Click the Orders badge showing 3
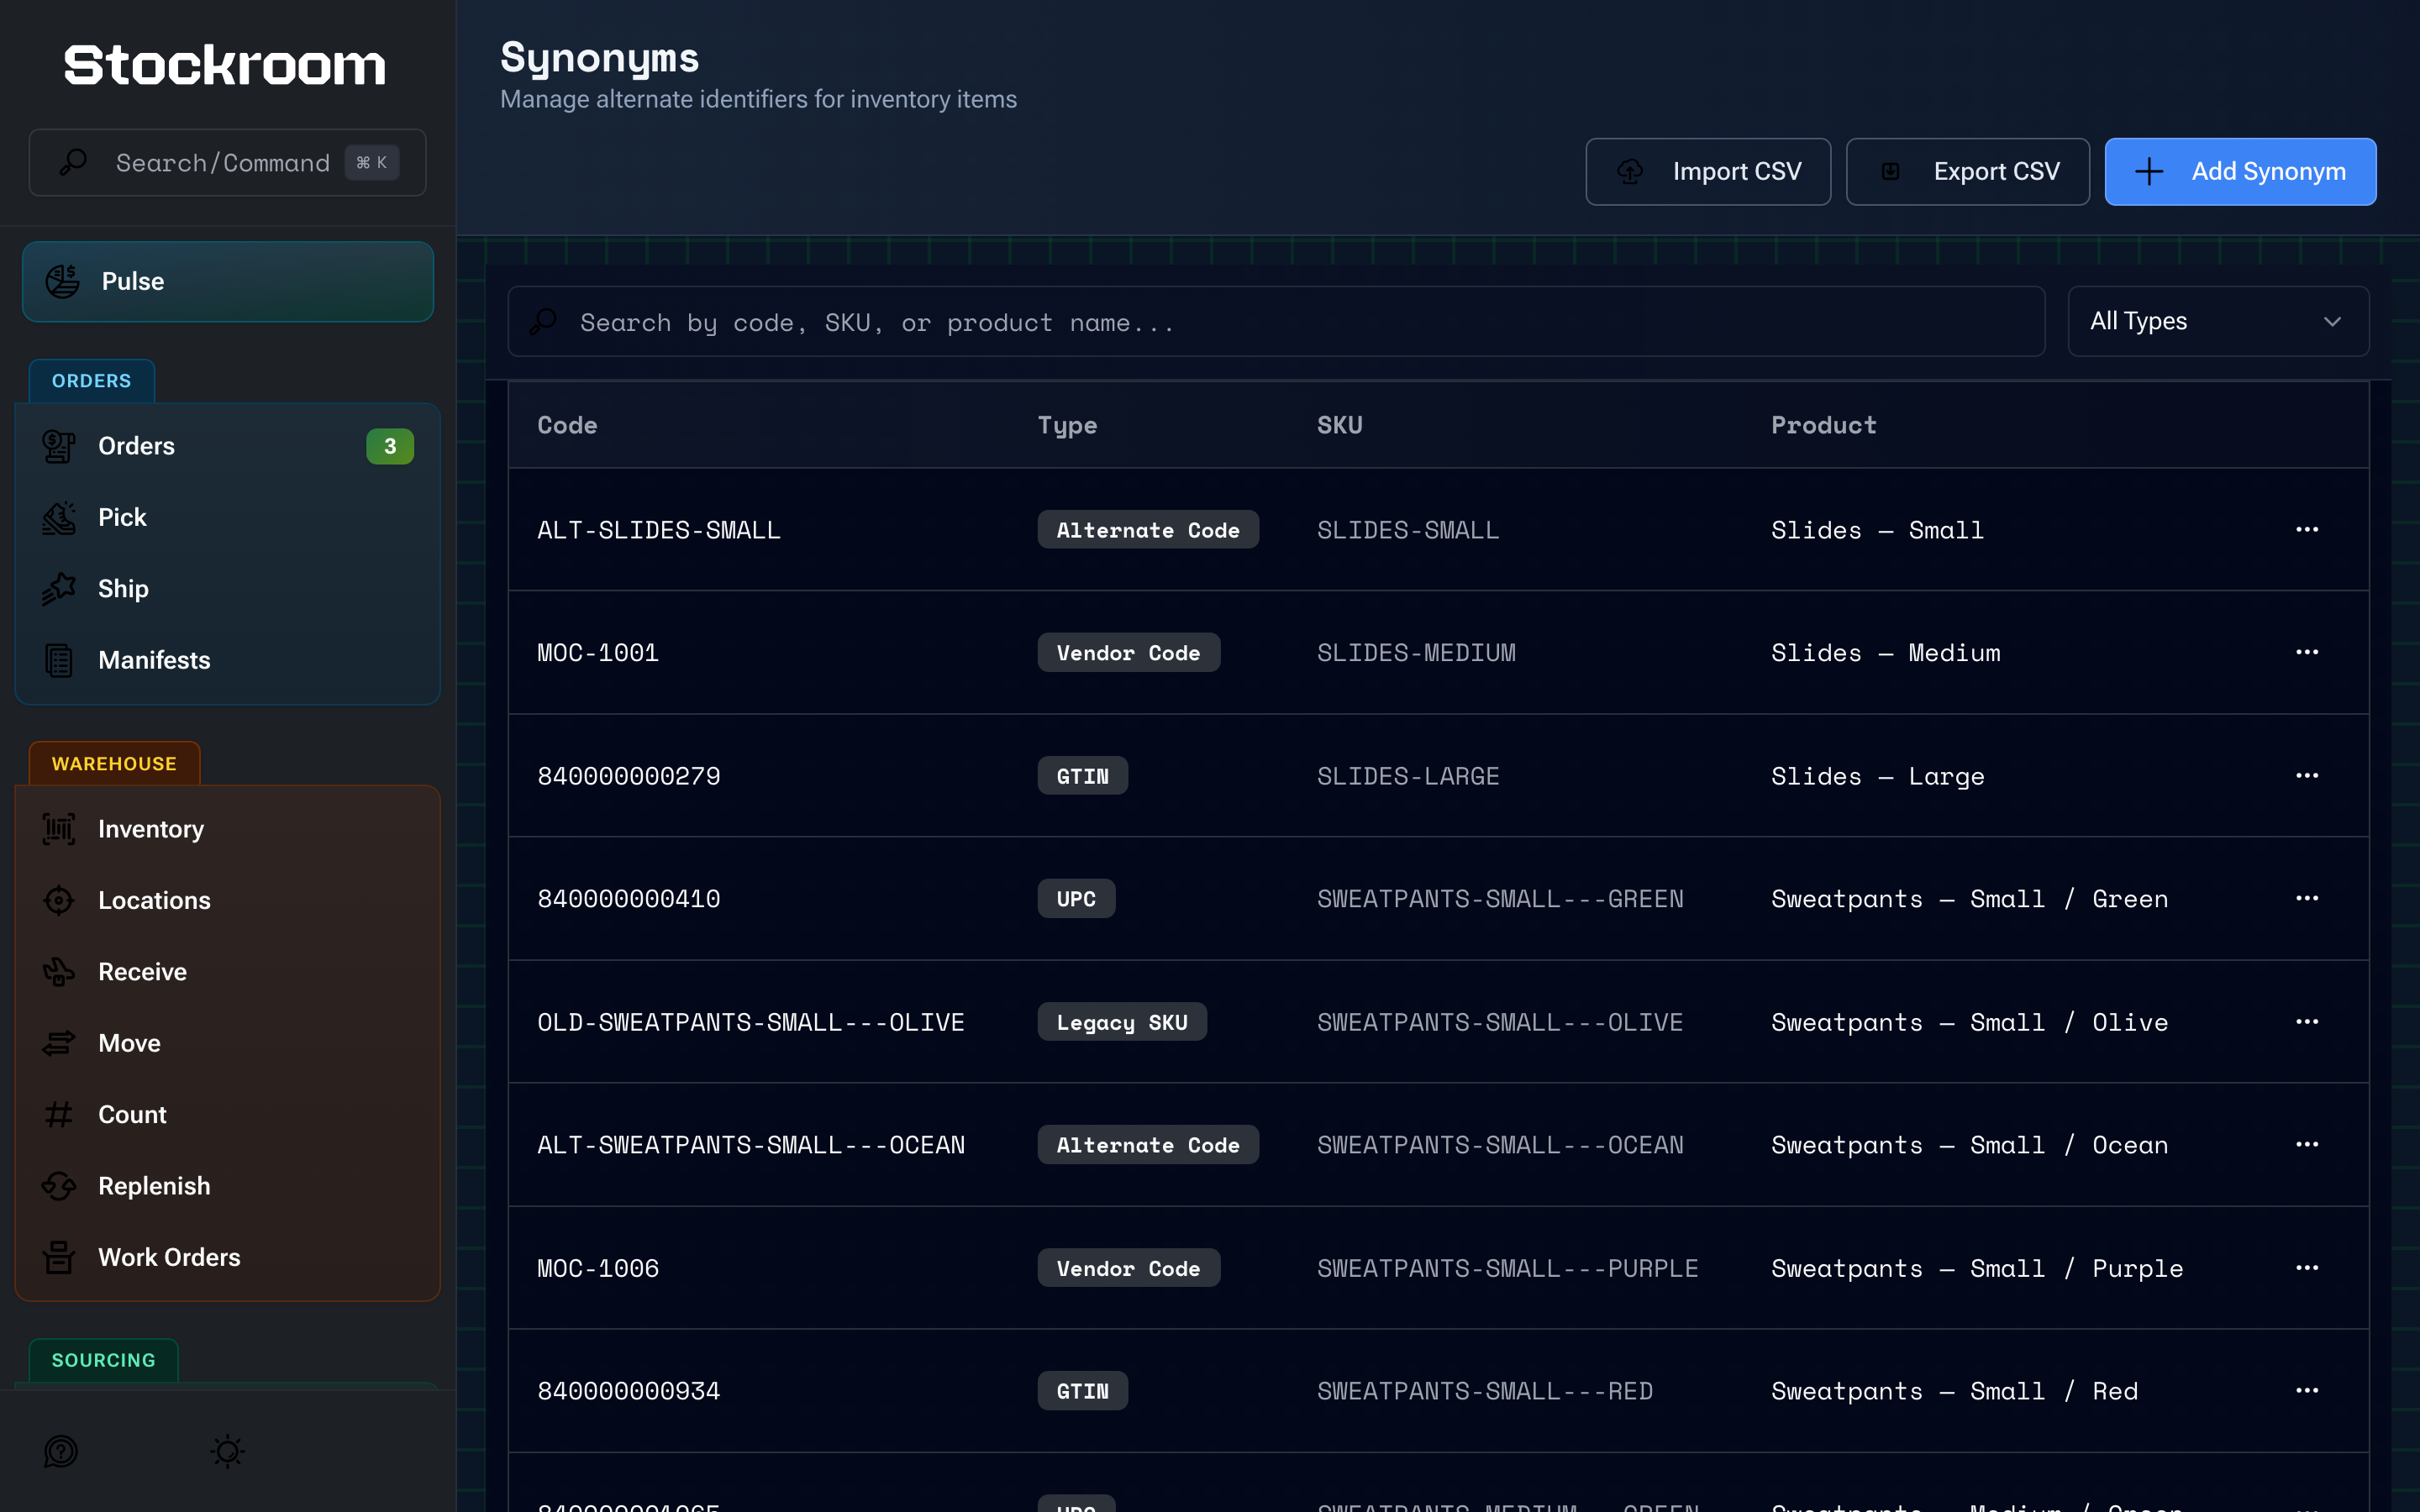The width and height of the screenshot is (2420, 1512). click(x=390, y=446)
